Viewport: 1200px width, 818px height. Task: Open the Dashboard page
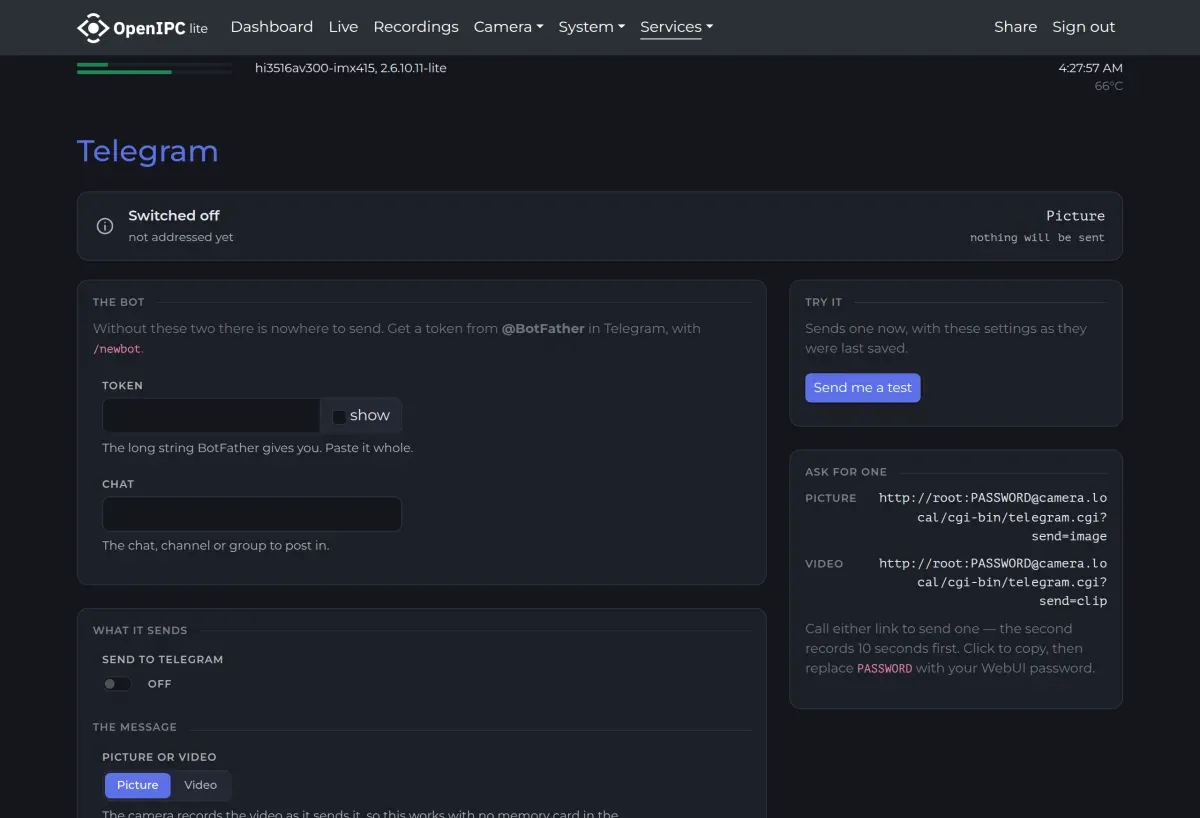click(x=272, y=27)
